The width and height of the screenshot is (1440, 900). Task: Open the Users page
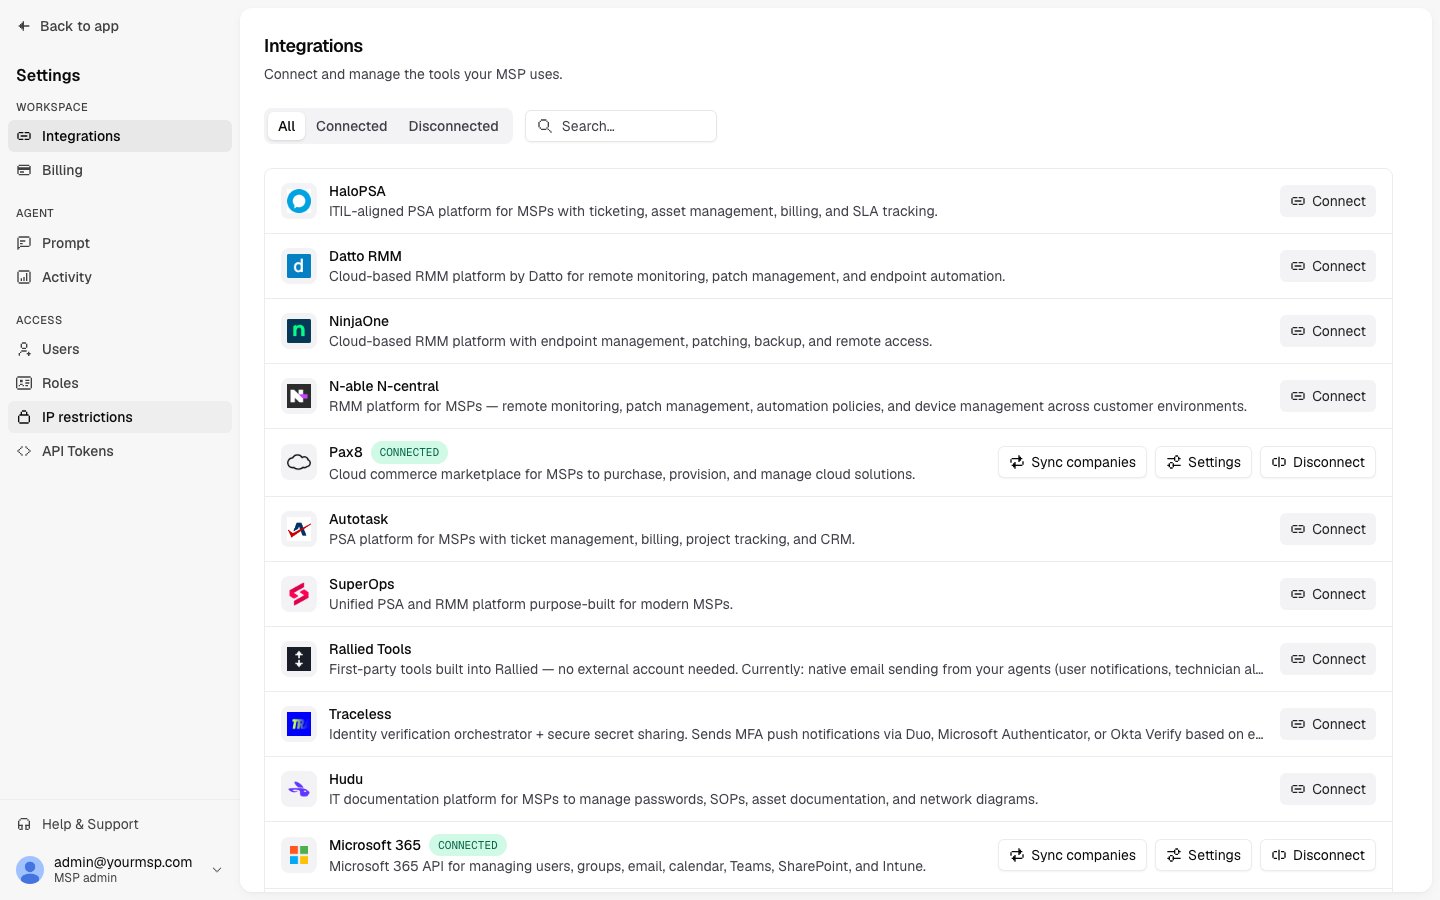tap(120, 349)
